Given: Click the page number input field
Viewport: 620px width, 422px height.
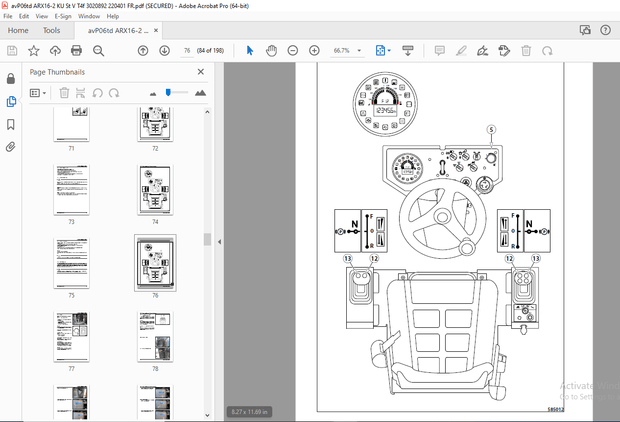Looking at the screenshot, I should pos(187,51).
